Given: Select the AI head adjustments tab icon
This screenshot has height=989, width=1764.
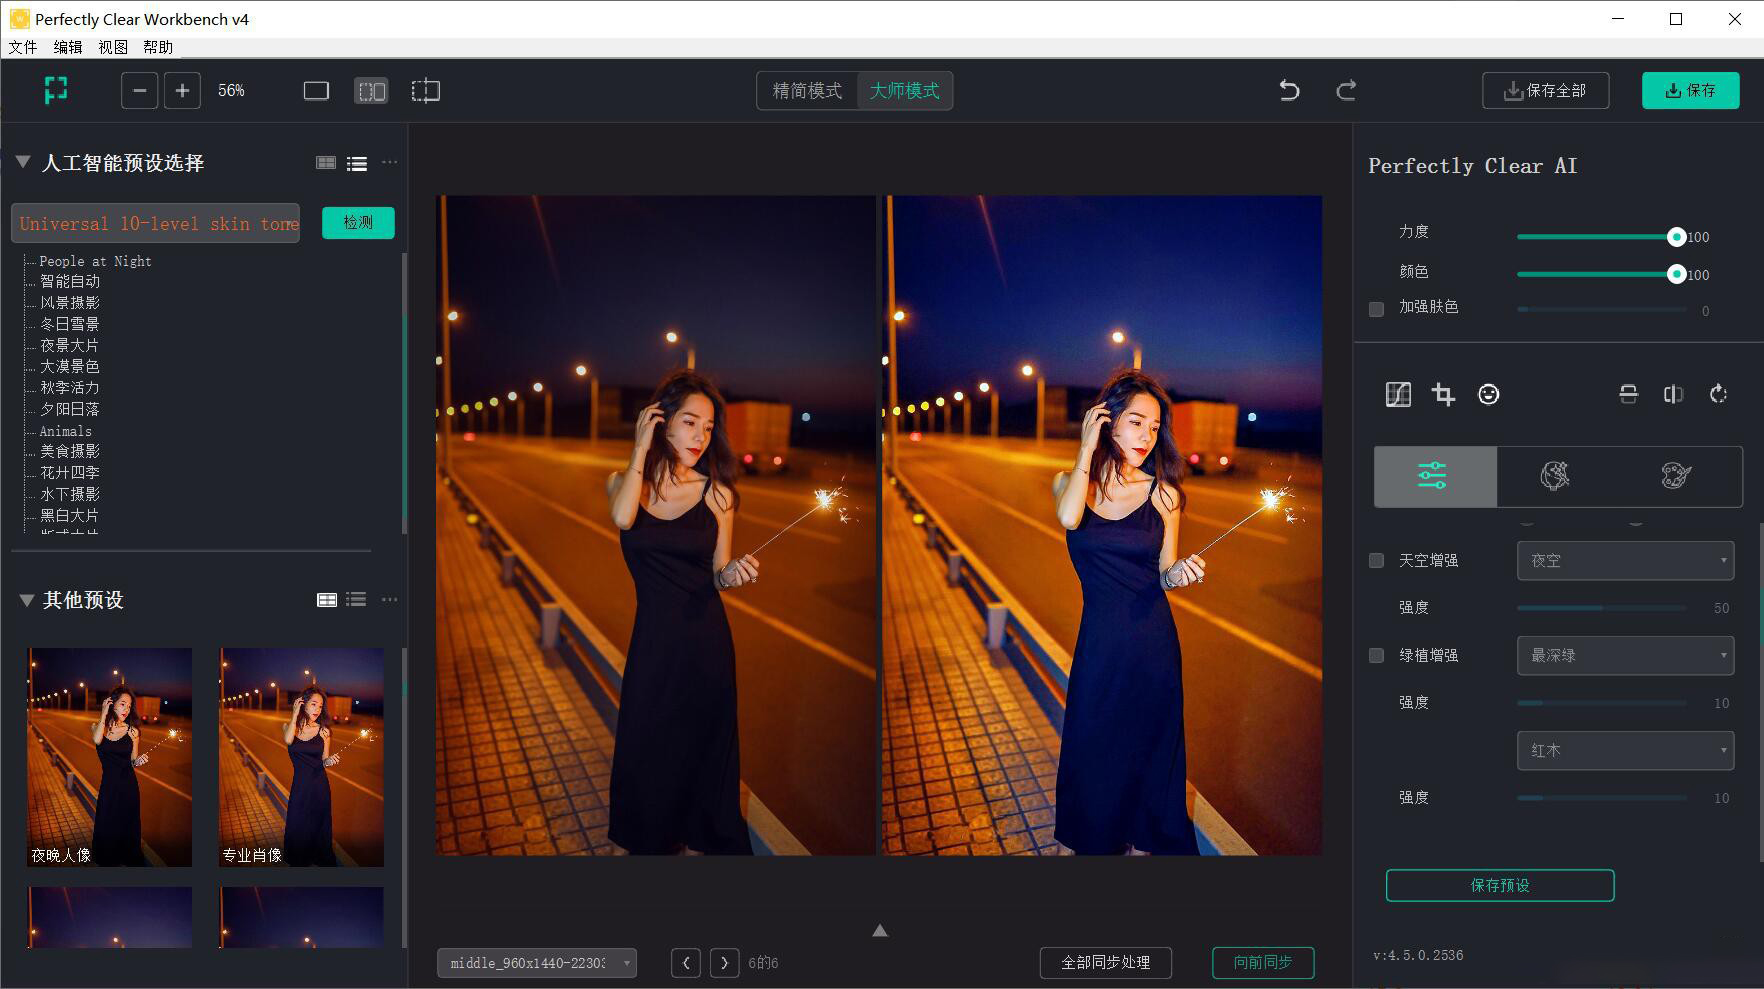Looking at the screenshot, I should click(x=1556, y=476).
